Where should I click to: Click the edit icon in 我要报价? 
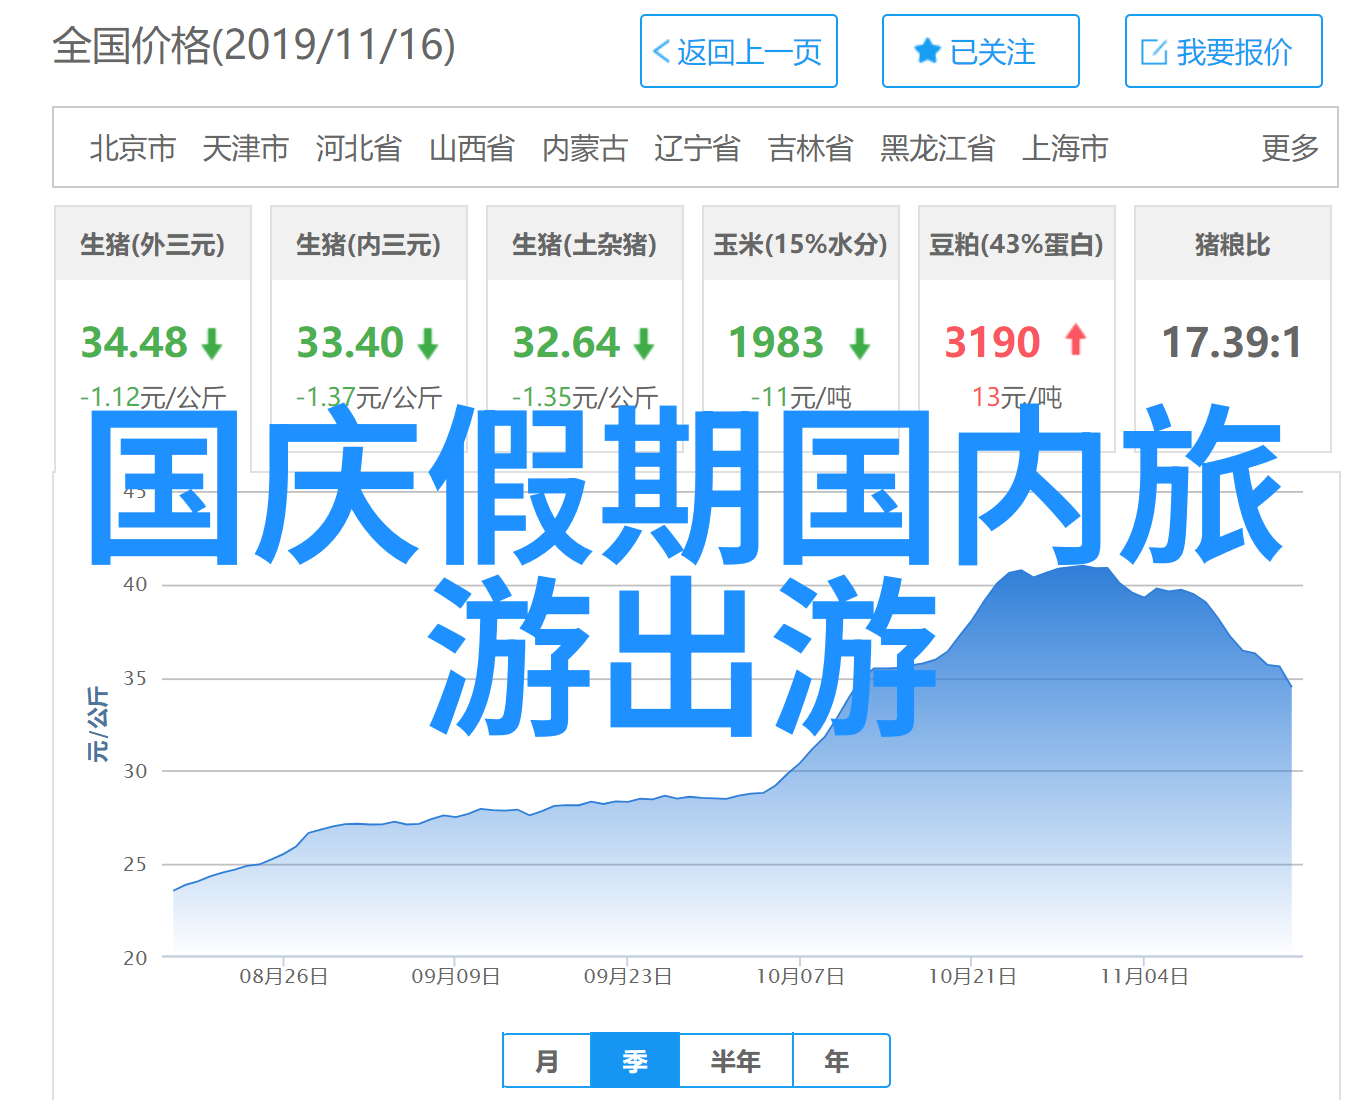[1153, 52]
